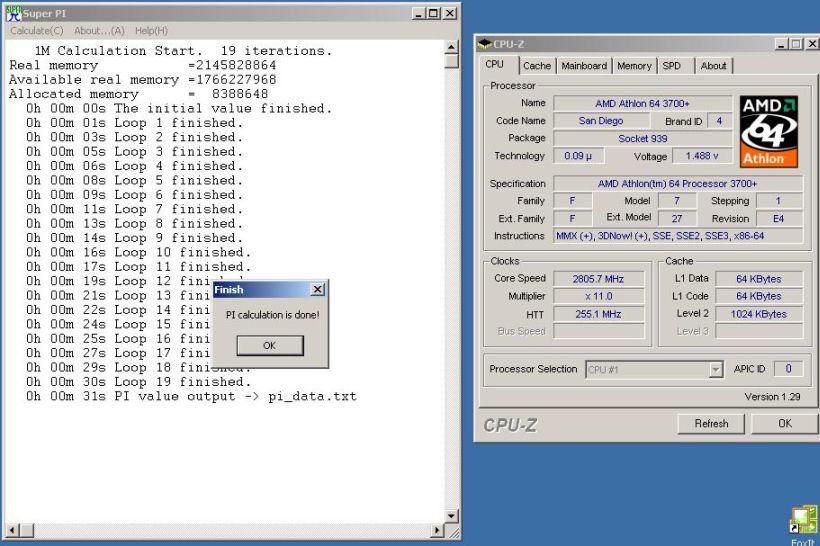This screenshot has height=546, width=820.
Task: Click OK in the Finish dialog
Action: 269,345
